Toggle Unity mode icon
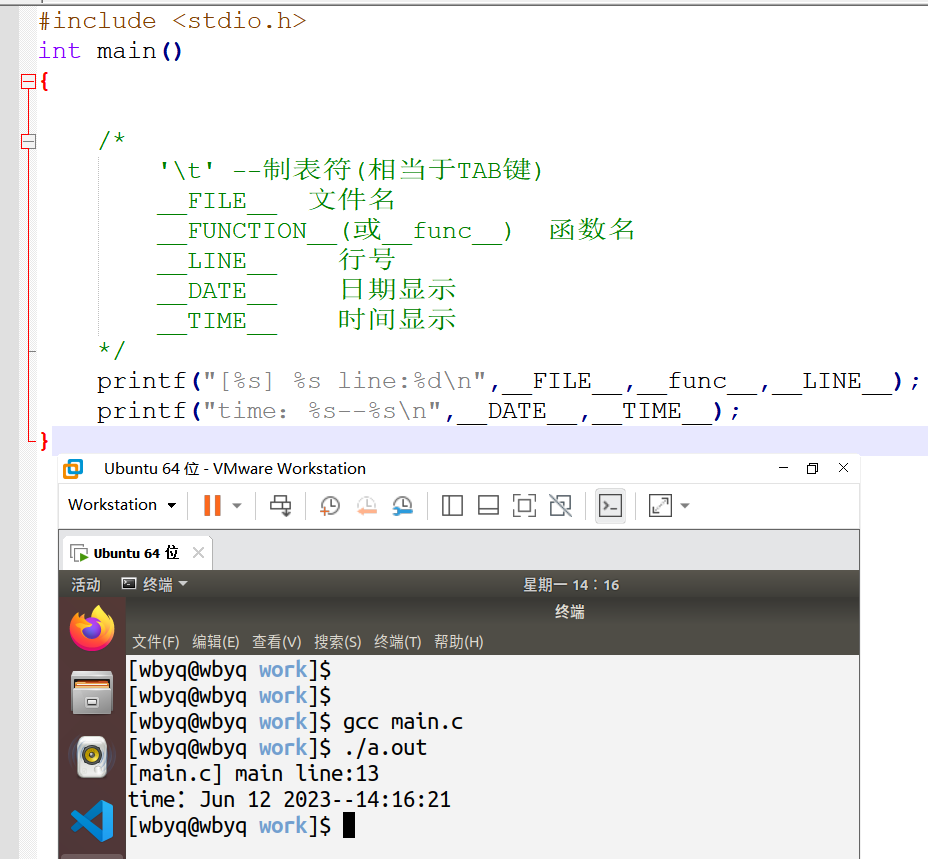The image size is (928, 859). (x=560, y=506)
